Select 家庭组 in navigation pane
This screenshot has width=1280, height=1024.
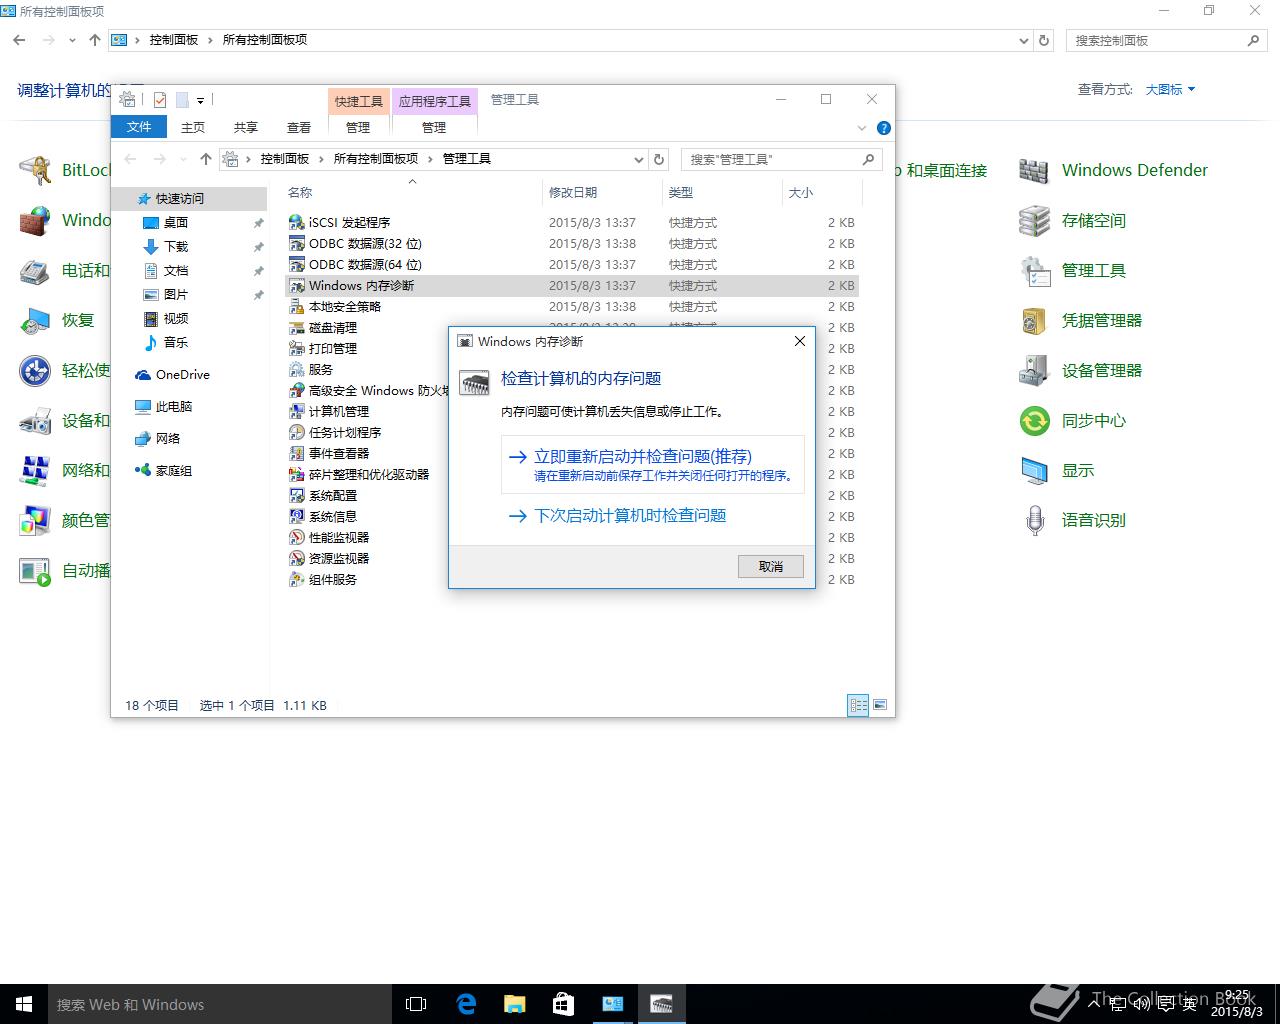174,470
